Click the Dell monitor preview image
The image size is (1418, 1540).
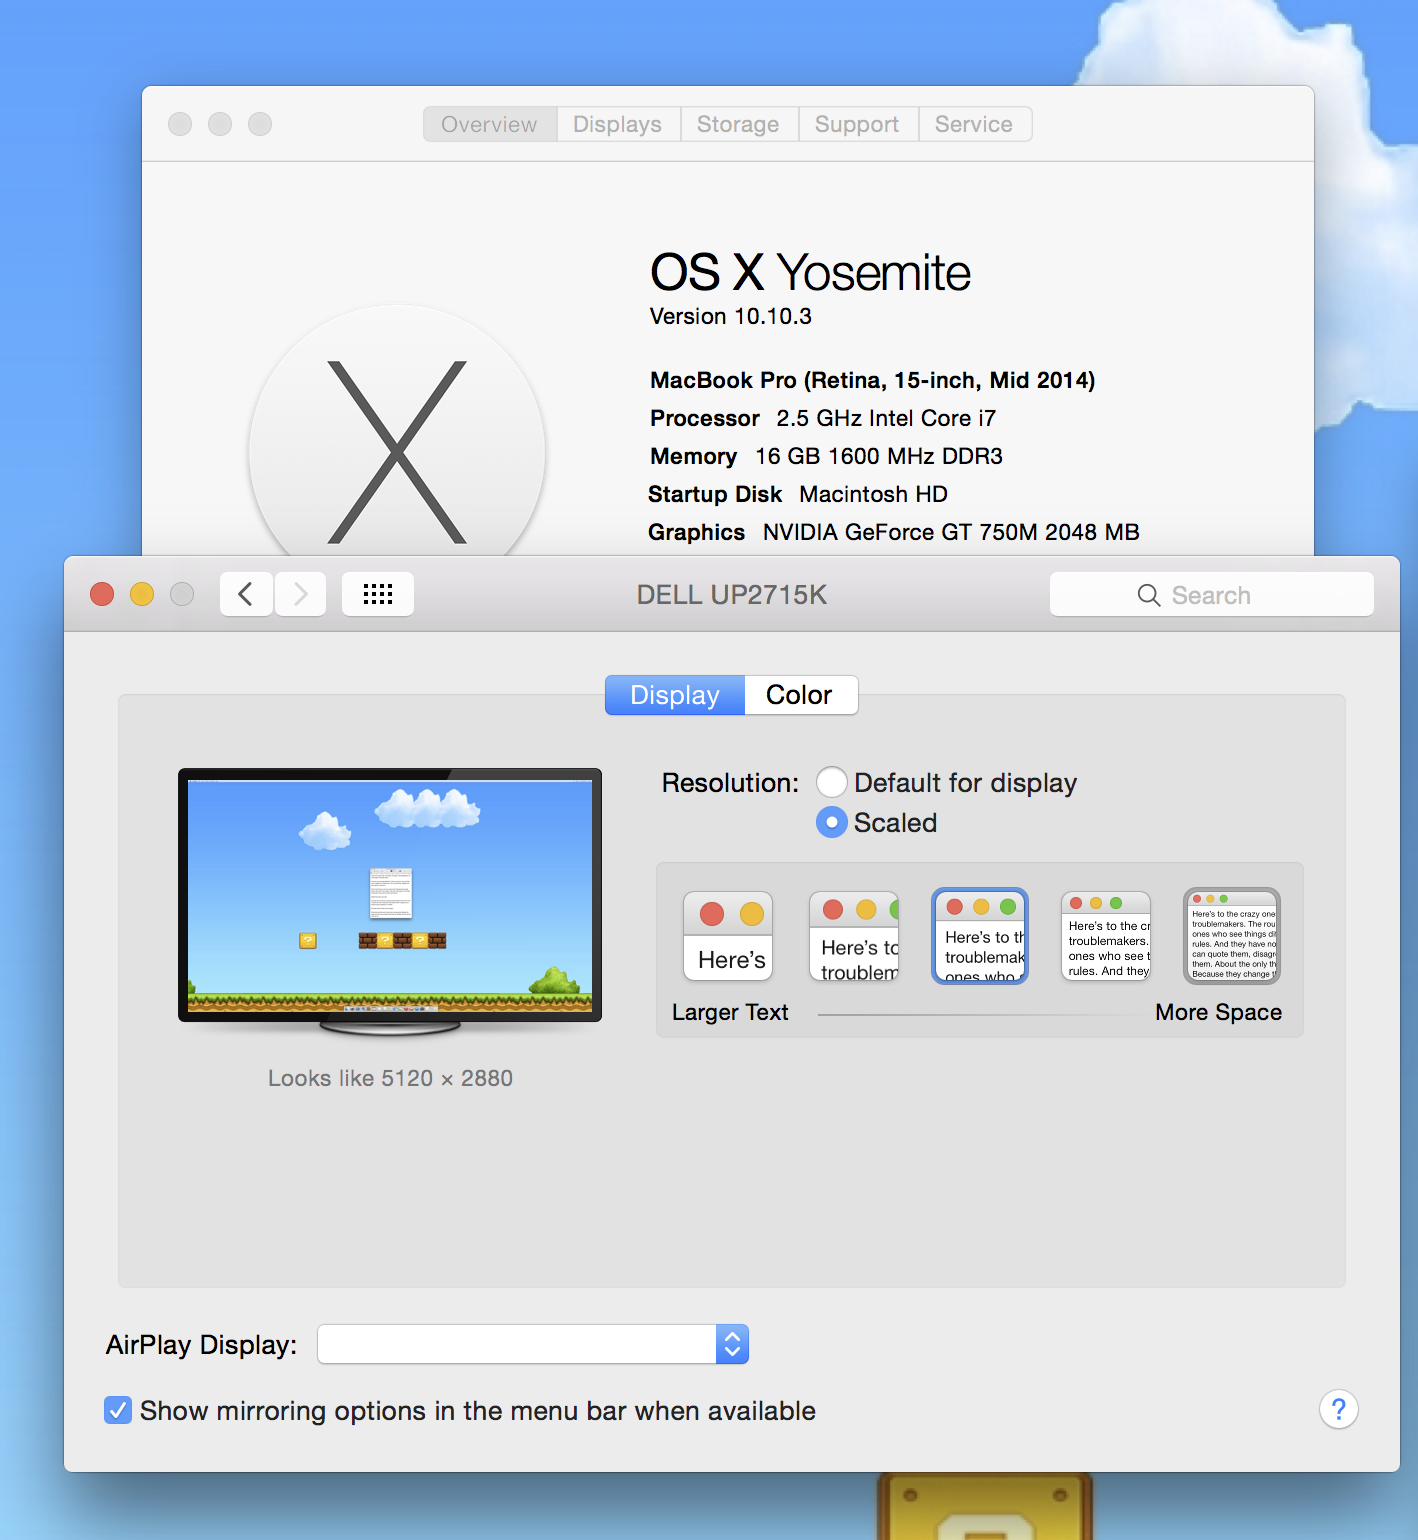tap(390, 901)
